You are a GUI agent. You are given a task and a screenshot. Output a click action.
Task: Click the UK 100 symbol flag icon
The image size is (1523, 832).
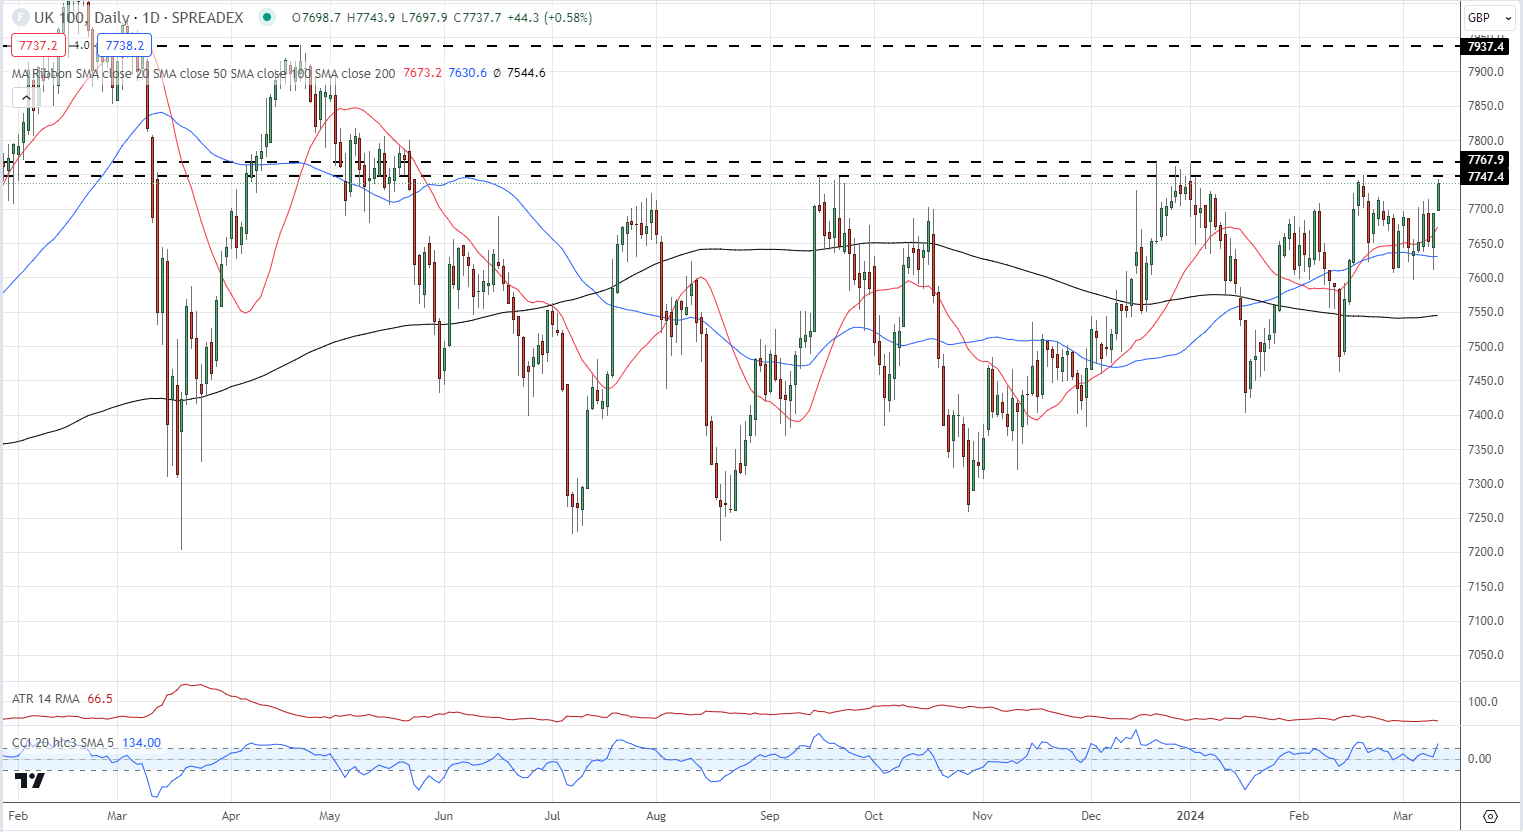coord(19,17)
